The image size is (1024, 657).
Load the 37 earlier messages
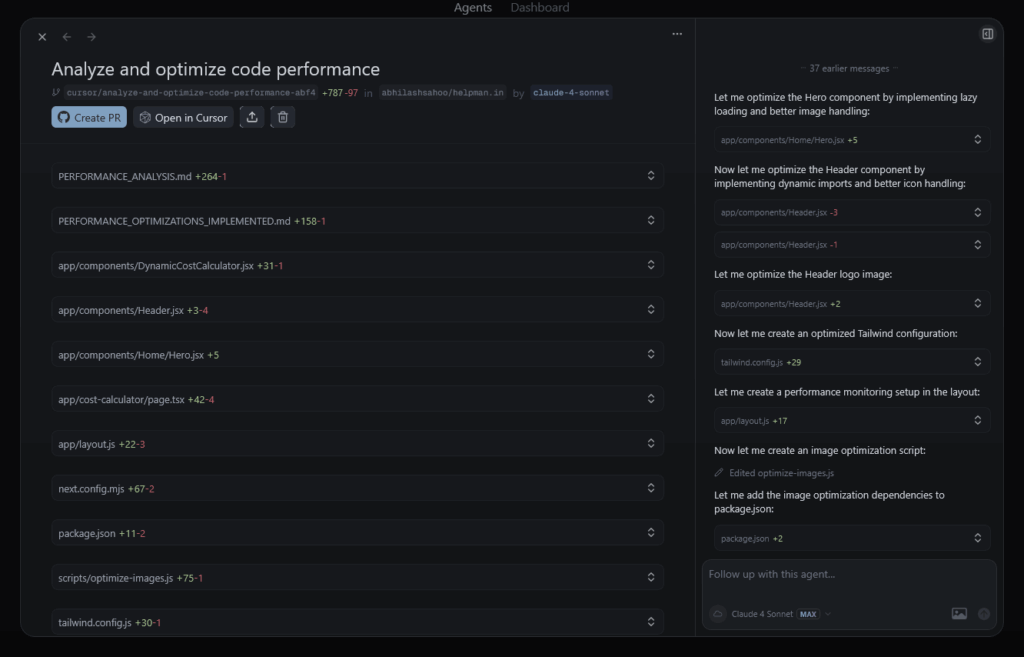(849, 69)
